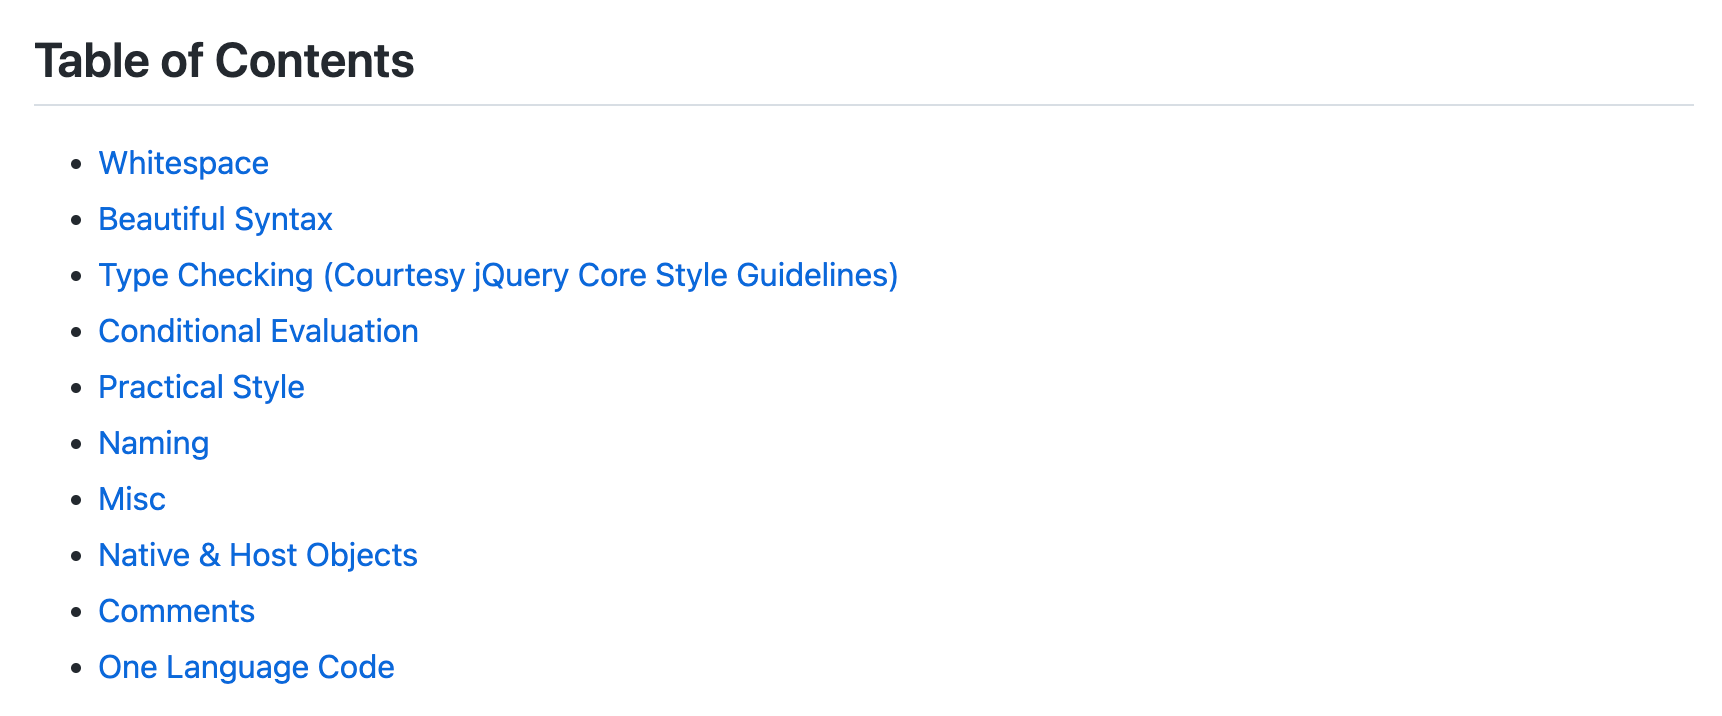Screen dimensions: 1722x716
Task: Open the Practical Style section link
Action: (x=201, y=387)
